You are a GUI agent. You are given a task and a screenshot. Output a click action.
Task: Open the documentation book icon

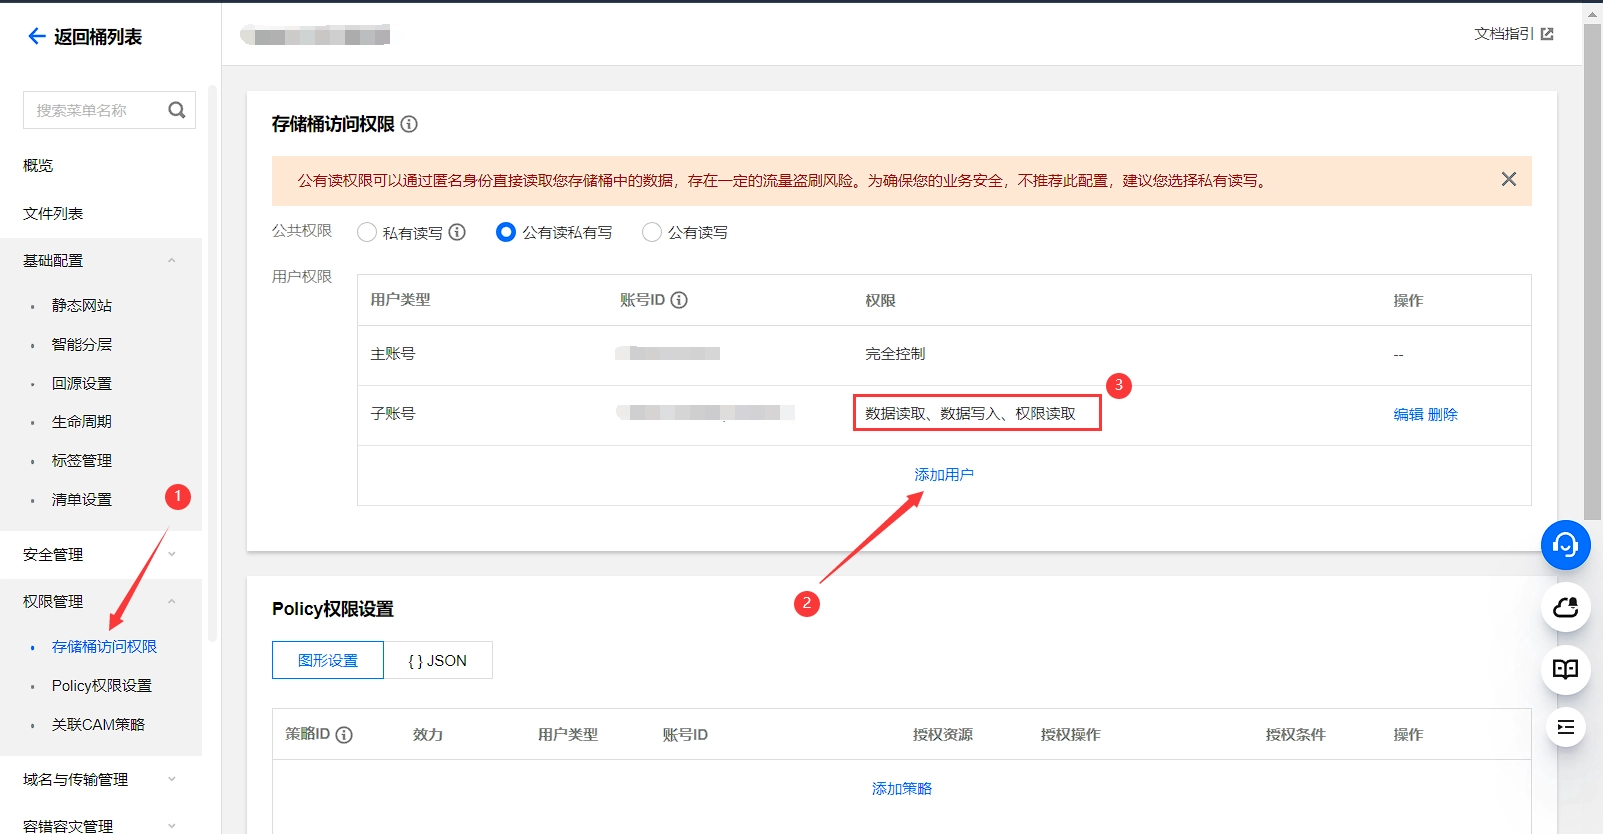[x=1565, y=669]
